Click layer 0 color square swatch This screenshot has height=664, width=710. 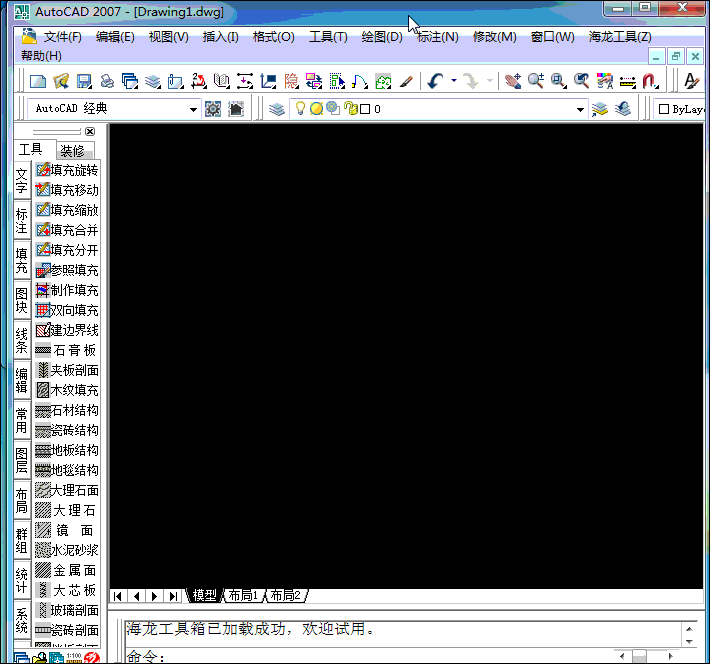[x=365, y=109]
